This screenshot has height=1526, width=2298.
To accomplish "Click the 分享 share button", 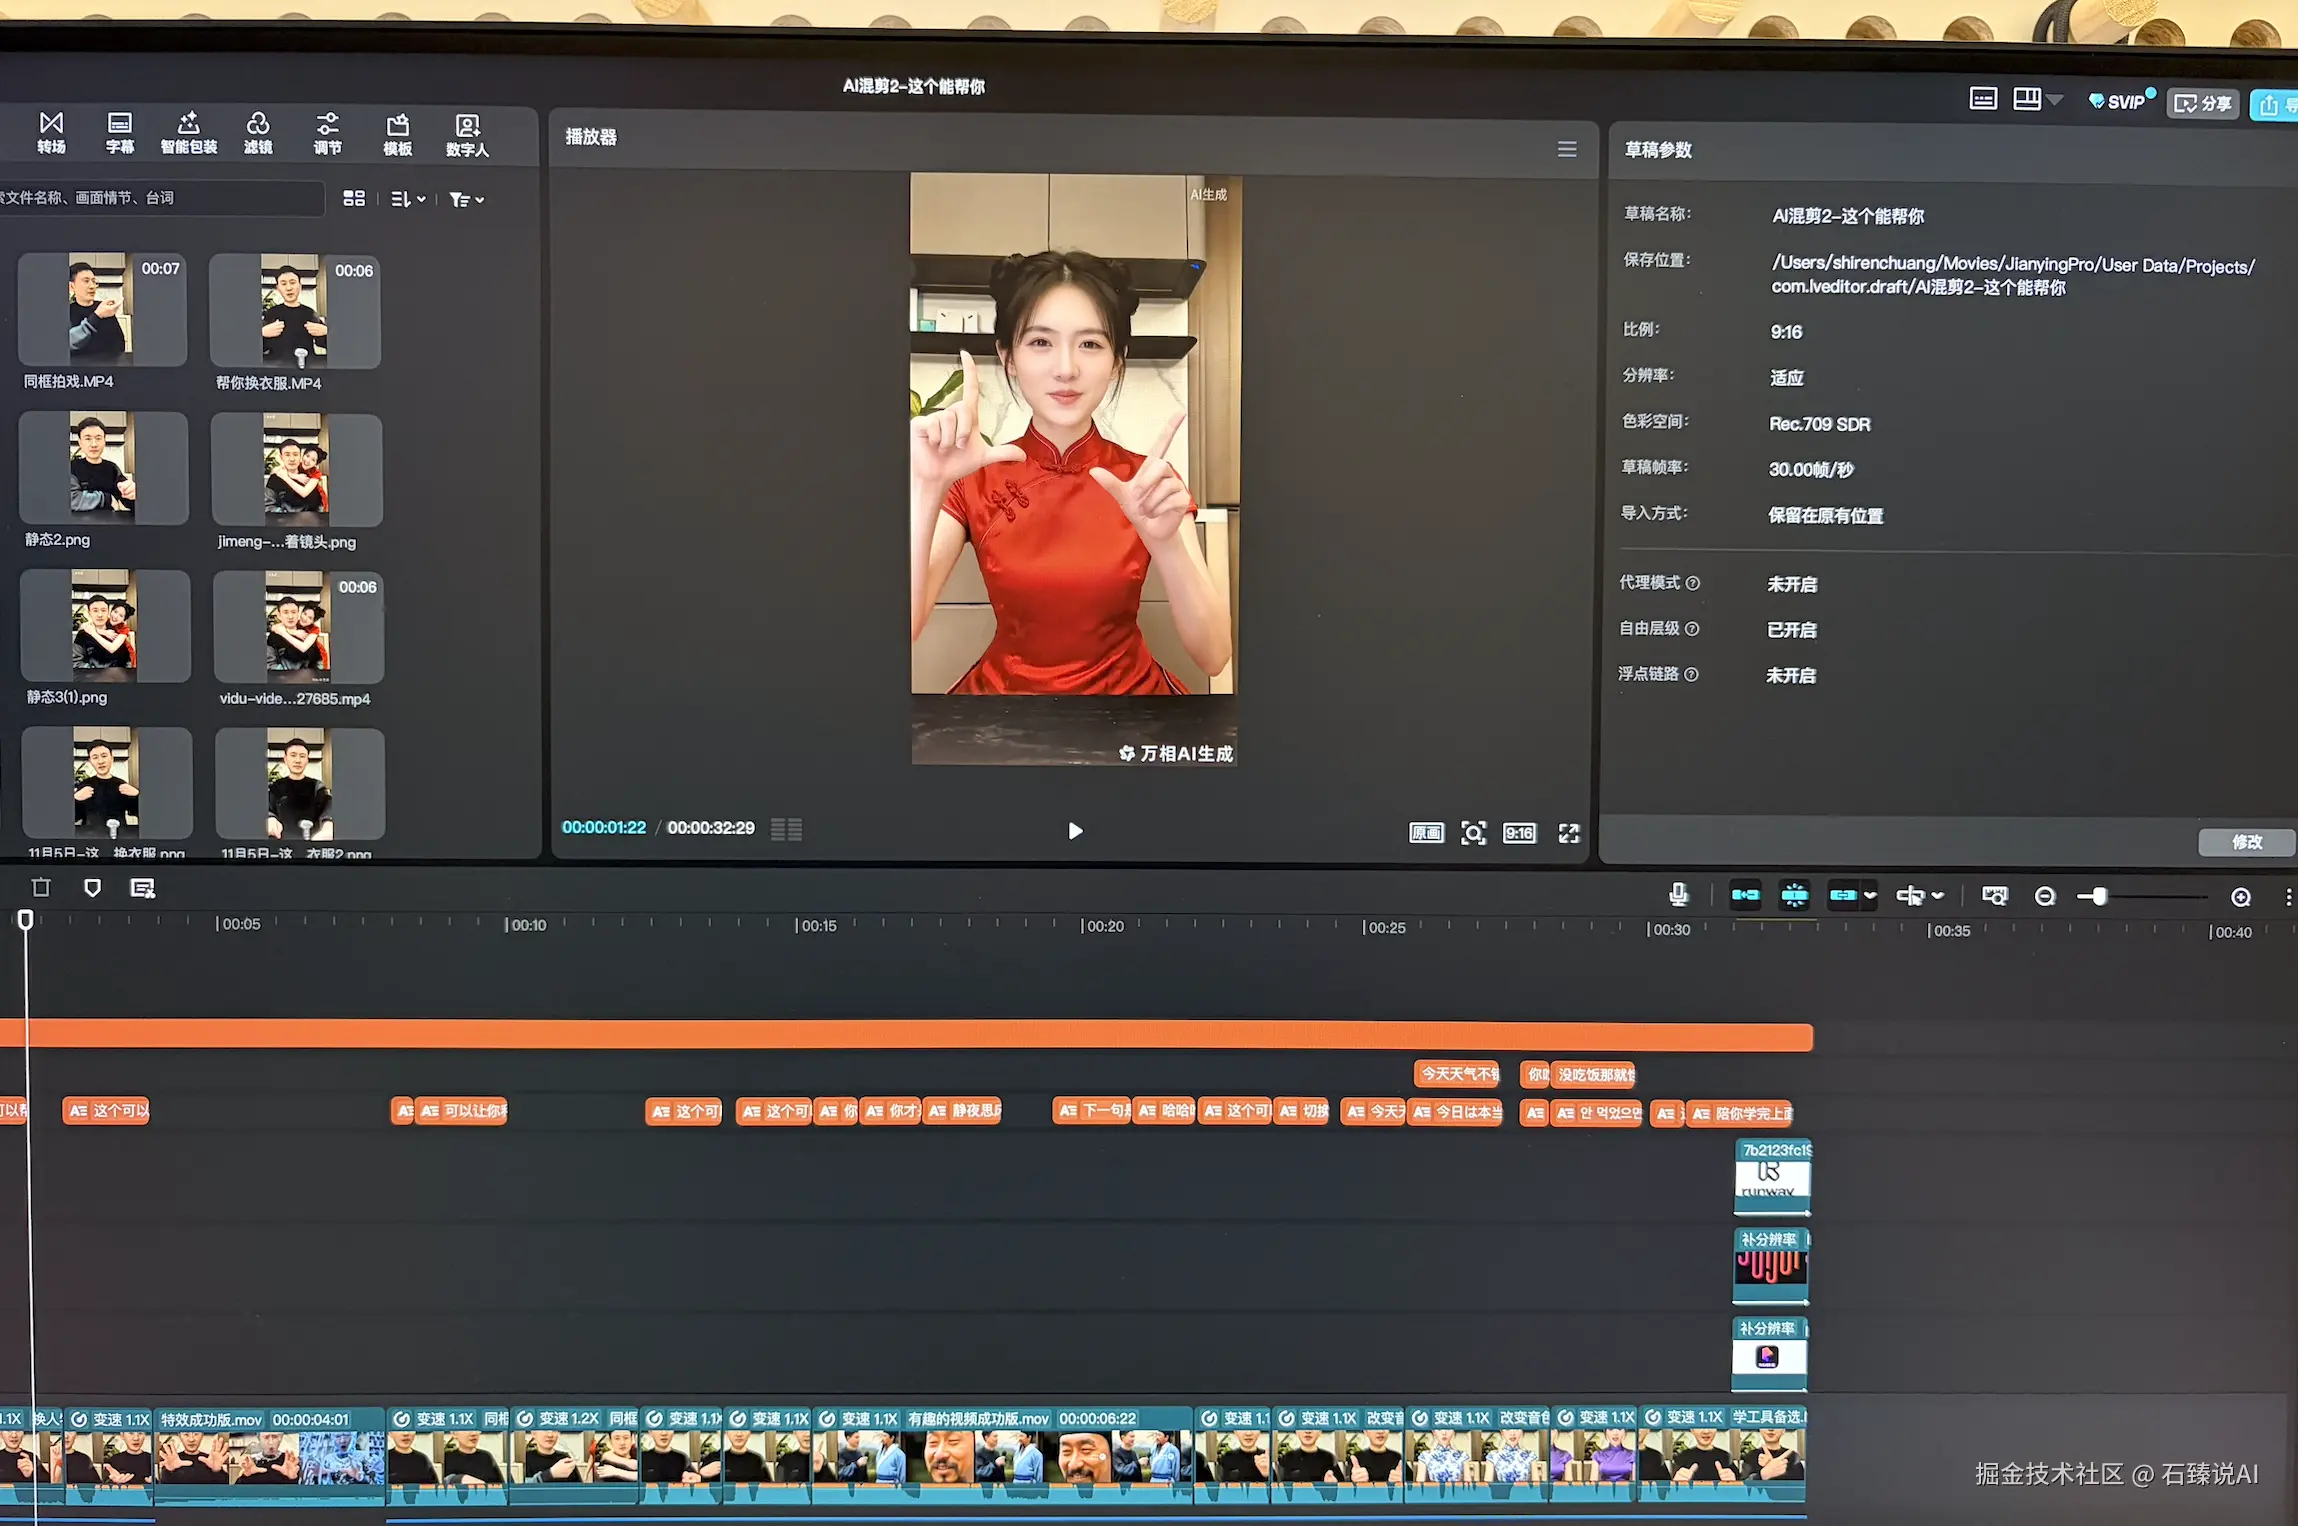I will (2204, 104).
